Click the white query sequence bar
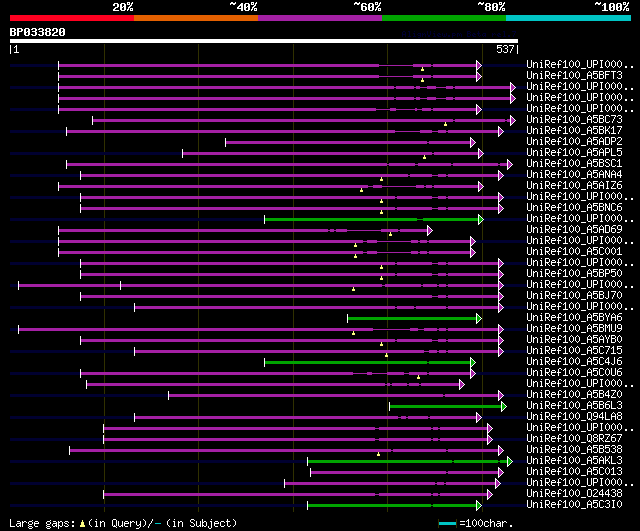 pos(264,41)
